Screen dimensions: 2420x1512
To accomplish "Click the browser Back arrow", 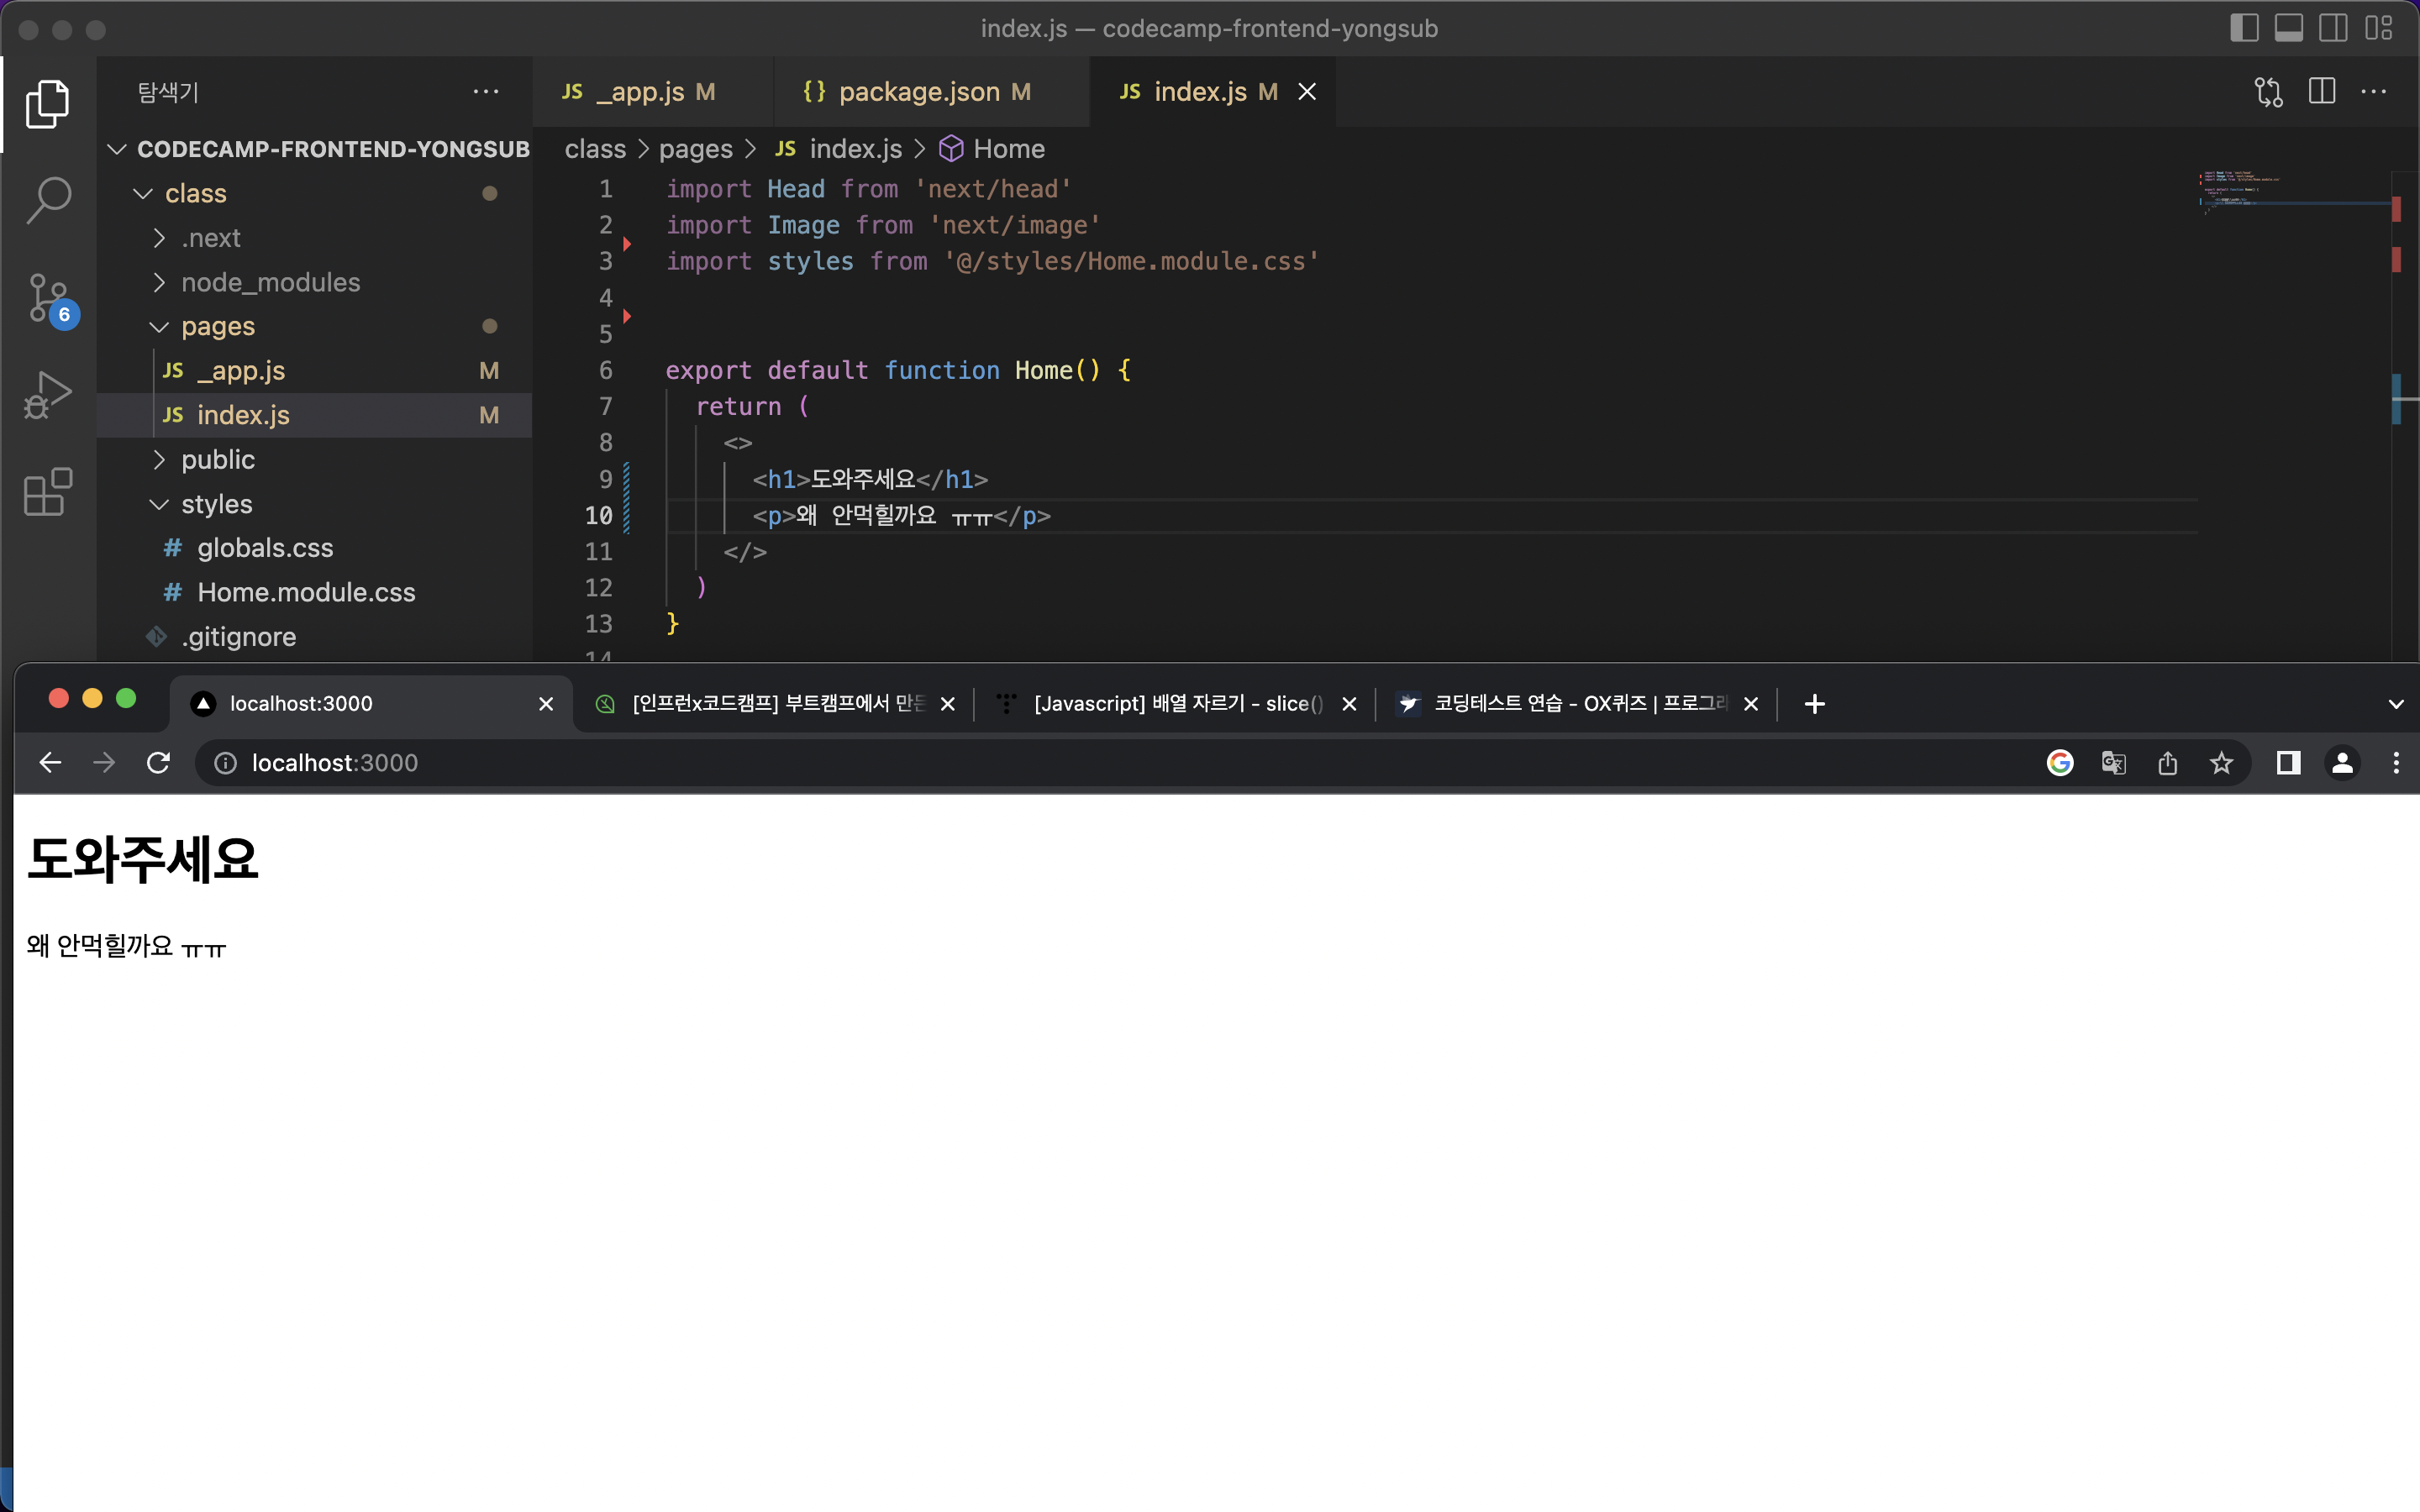I will coord(50,763).
